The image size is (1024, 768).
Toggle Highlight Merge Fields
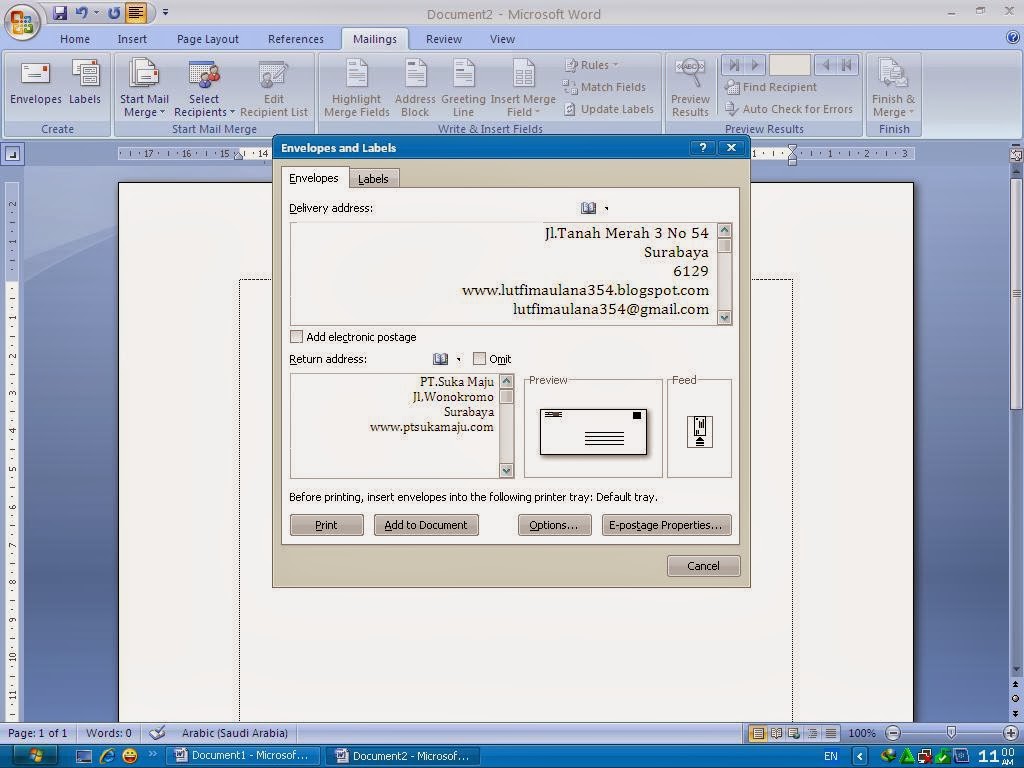[356, 87]
